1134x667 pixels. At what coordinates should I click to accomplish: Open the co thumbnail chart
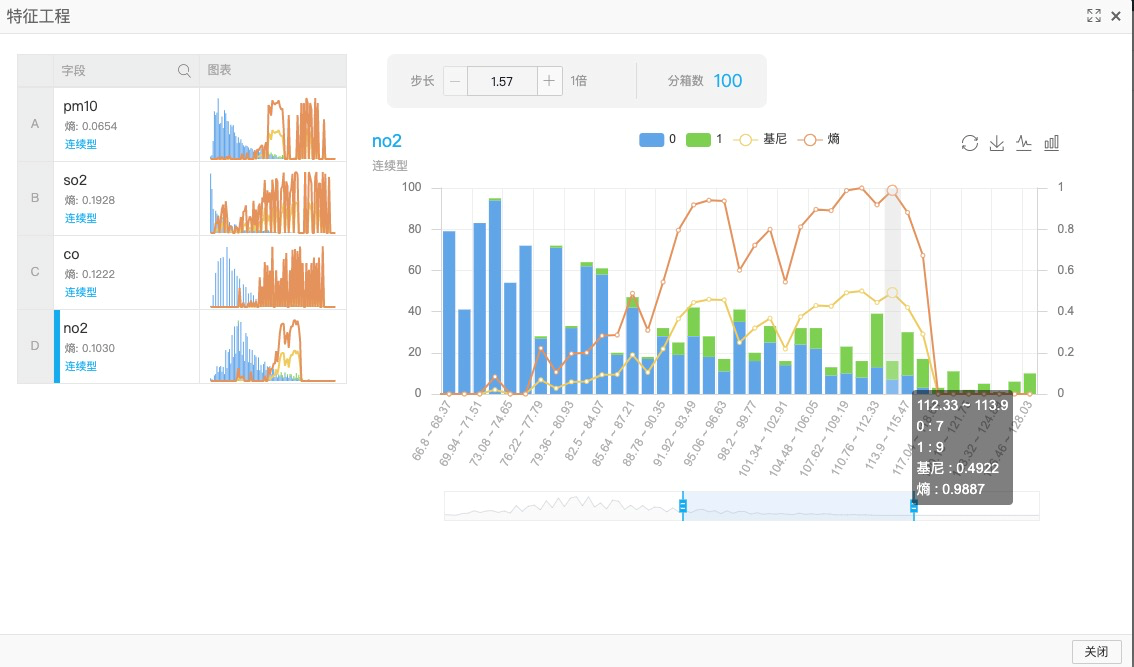pos(273,276)
